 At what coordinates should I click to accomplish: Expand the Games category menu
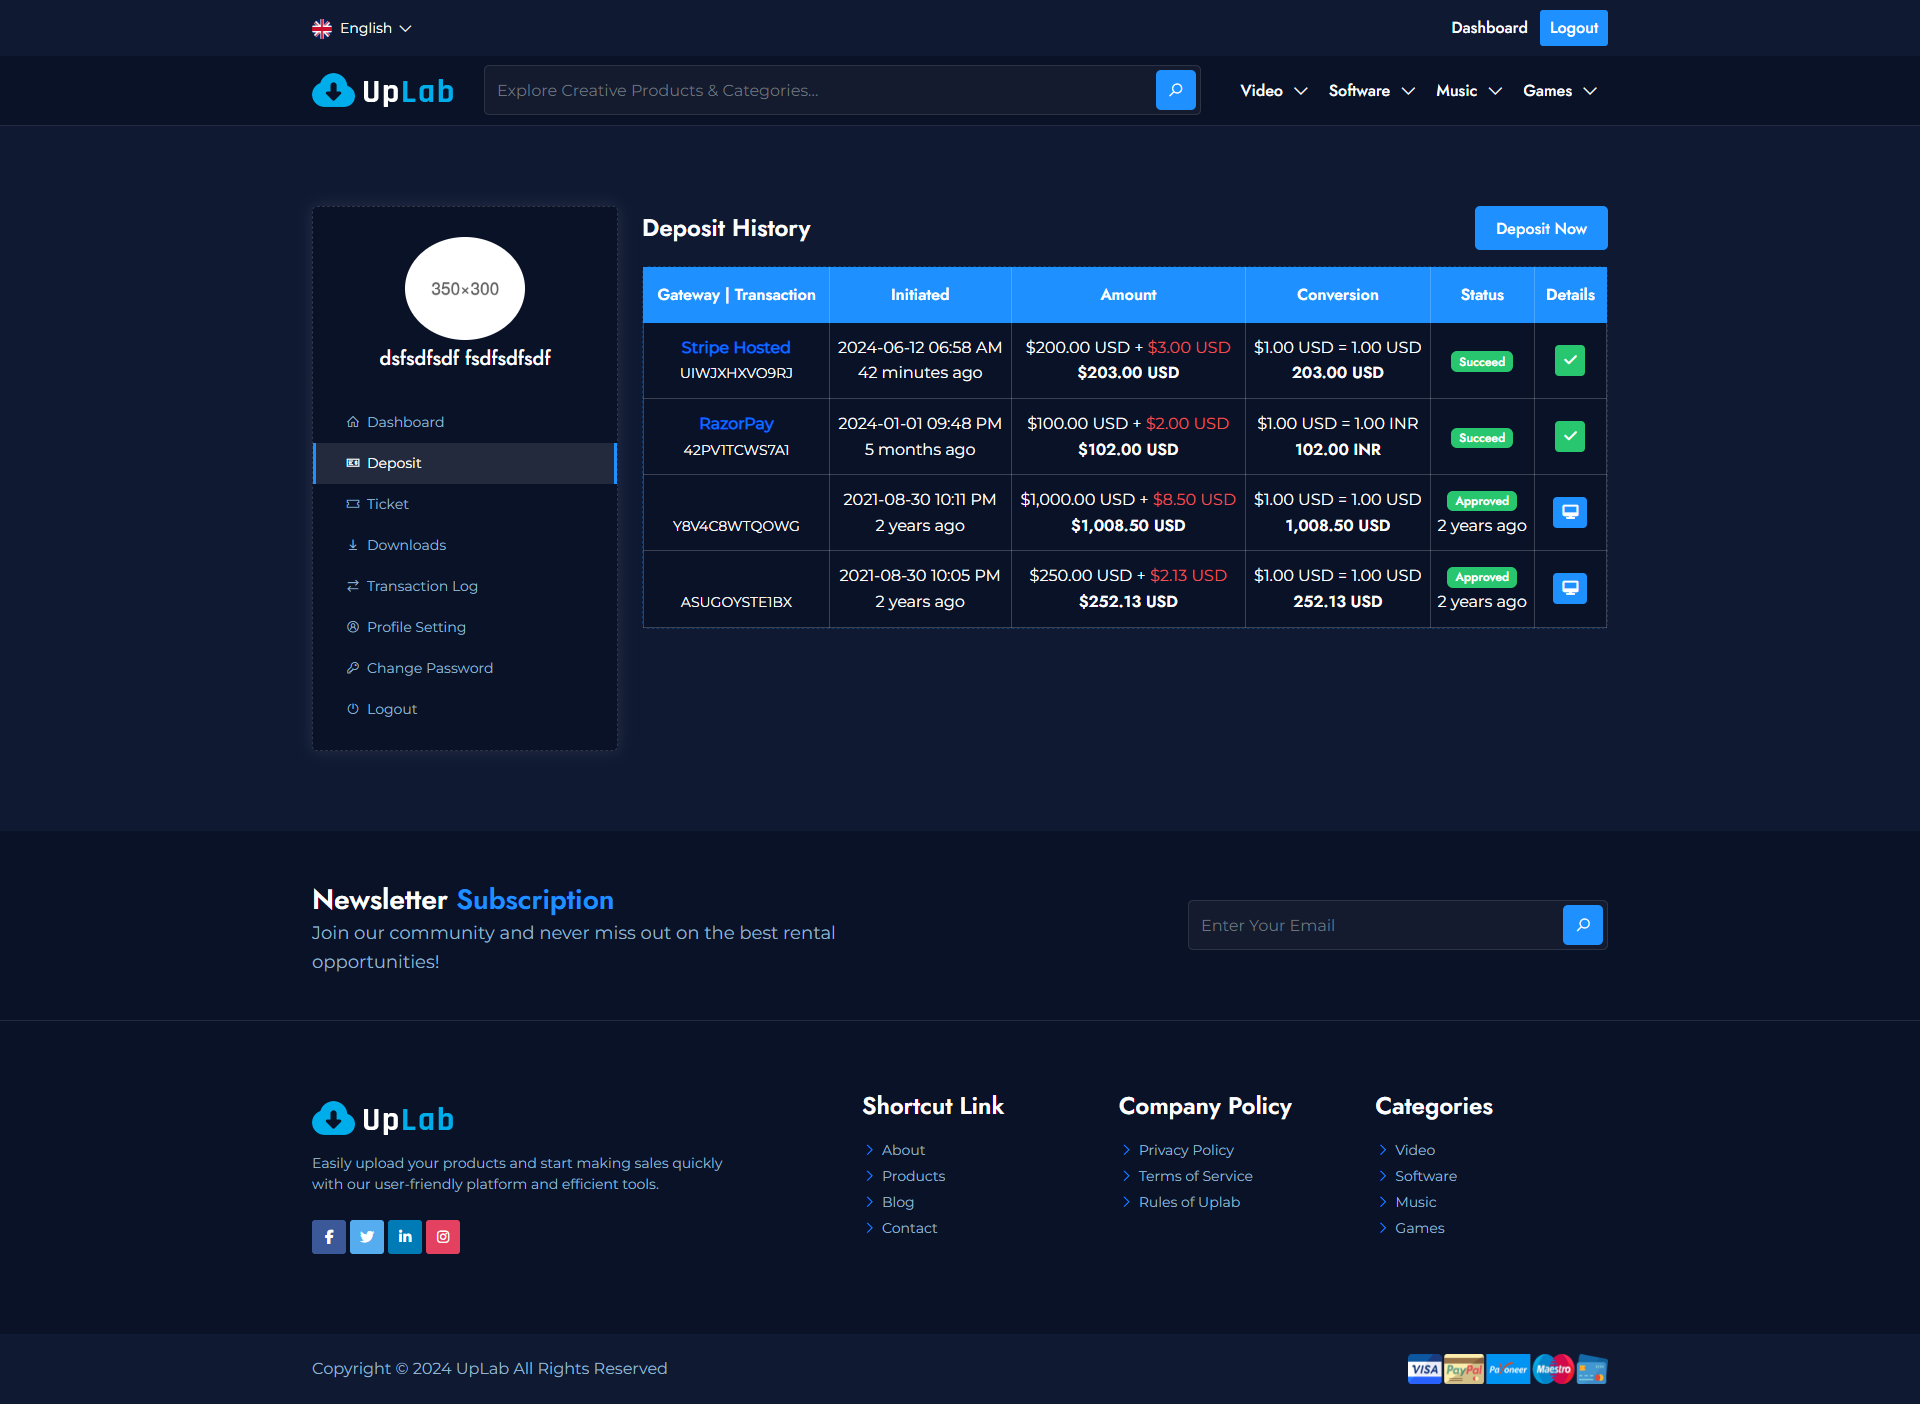click(x=1559, y=91)
